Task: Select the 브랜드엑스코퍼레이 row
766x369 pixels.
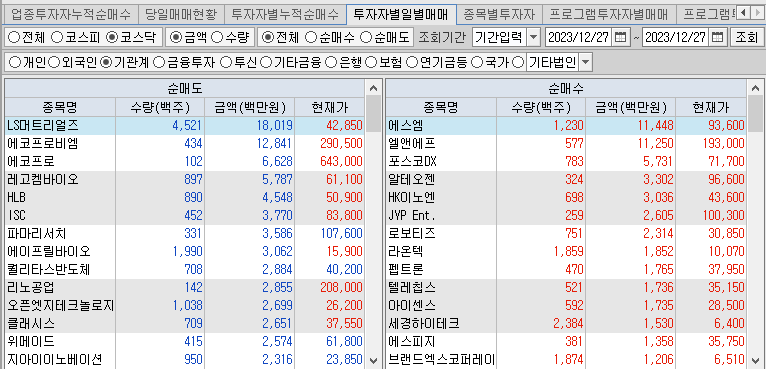Action: point(566,360)
